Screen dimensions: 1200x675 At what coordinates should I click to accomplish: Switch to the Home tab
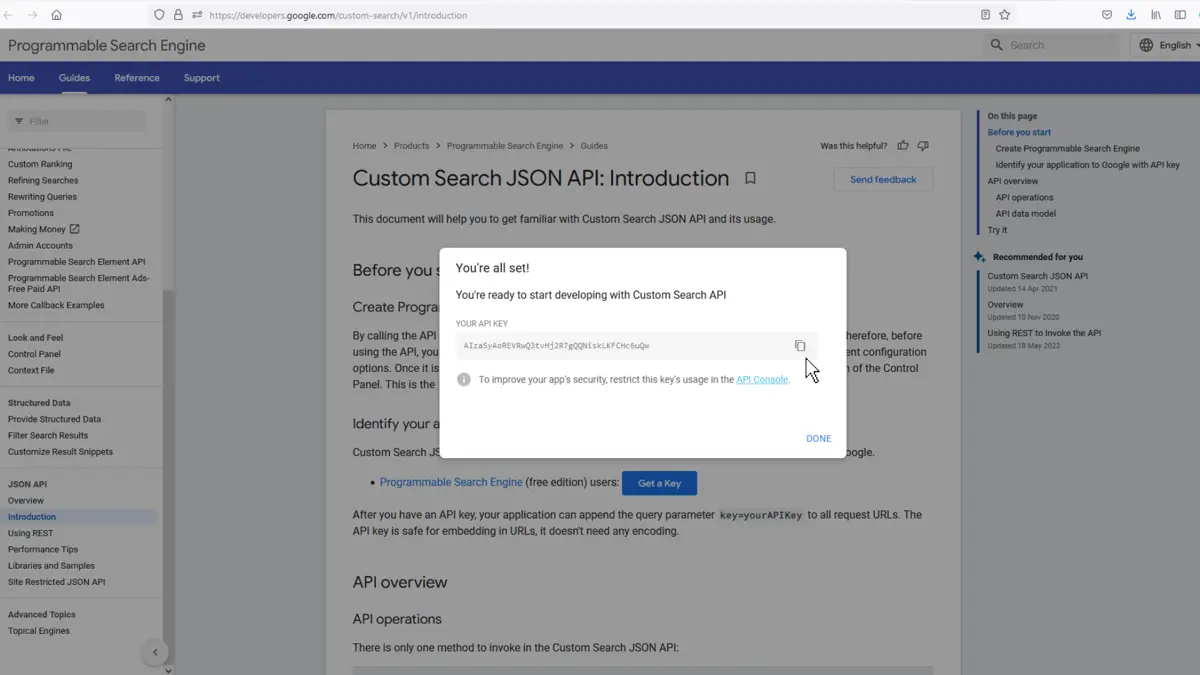click(21, 78)
